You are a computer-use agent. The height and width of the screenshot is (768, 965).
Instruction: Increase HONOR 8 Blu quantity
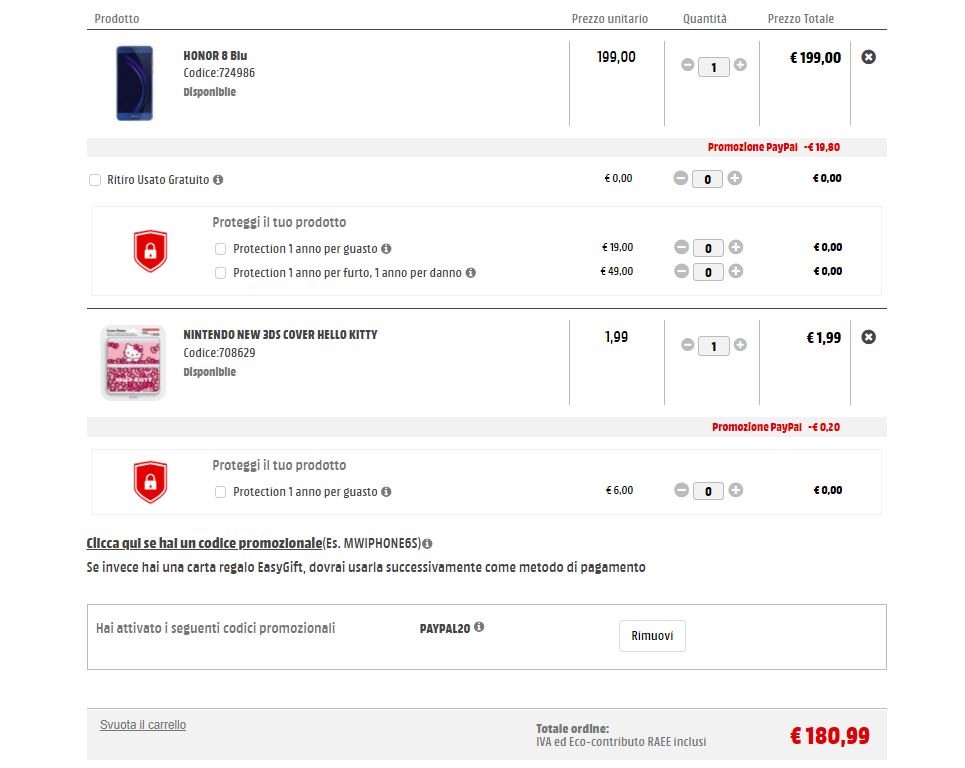coord(740,65)
